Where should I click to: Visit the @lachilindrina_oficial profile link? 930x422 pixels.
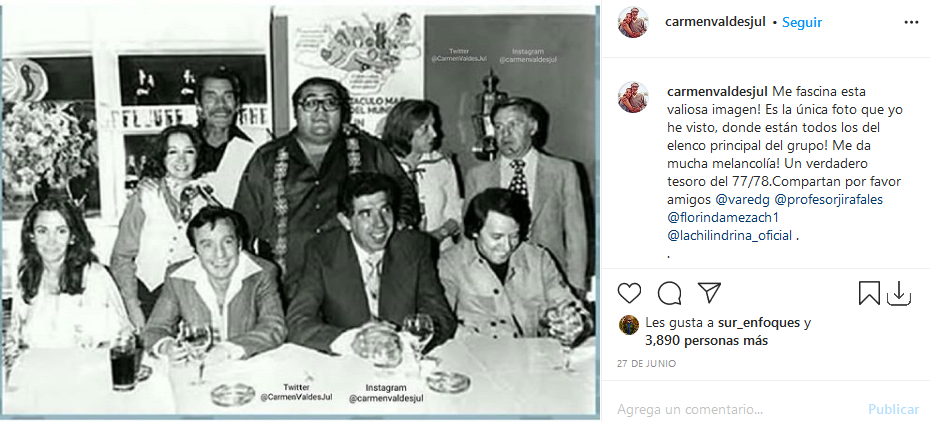[730, 235]
